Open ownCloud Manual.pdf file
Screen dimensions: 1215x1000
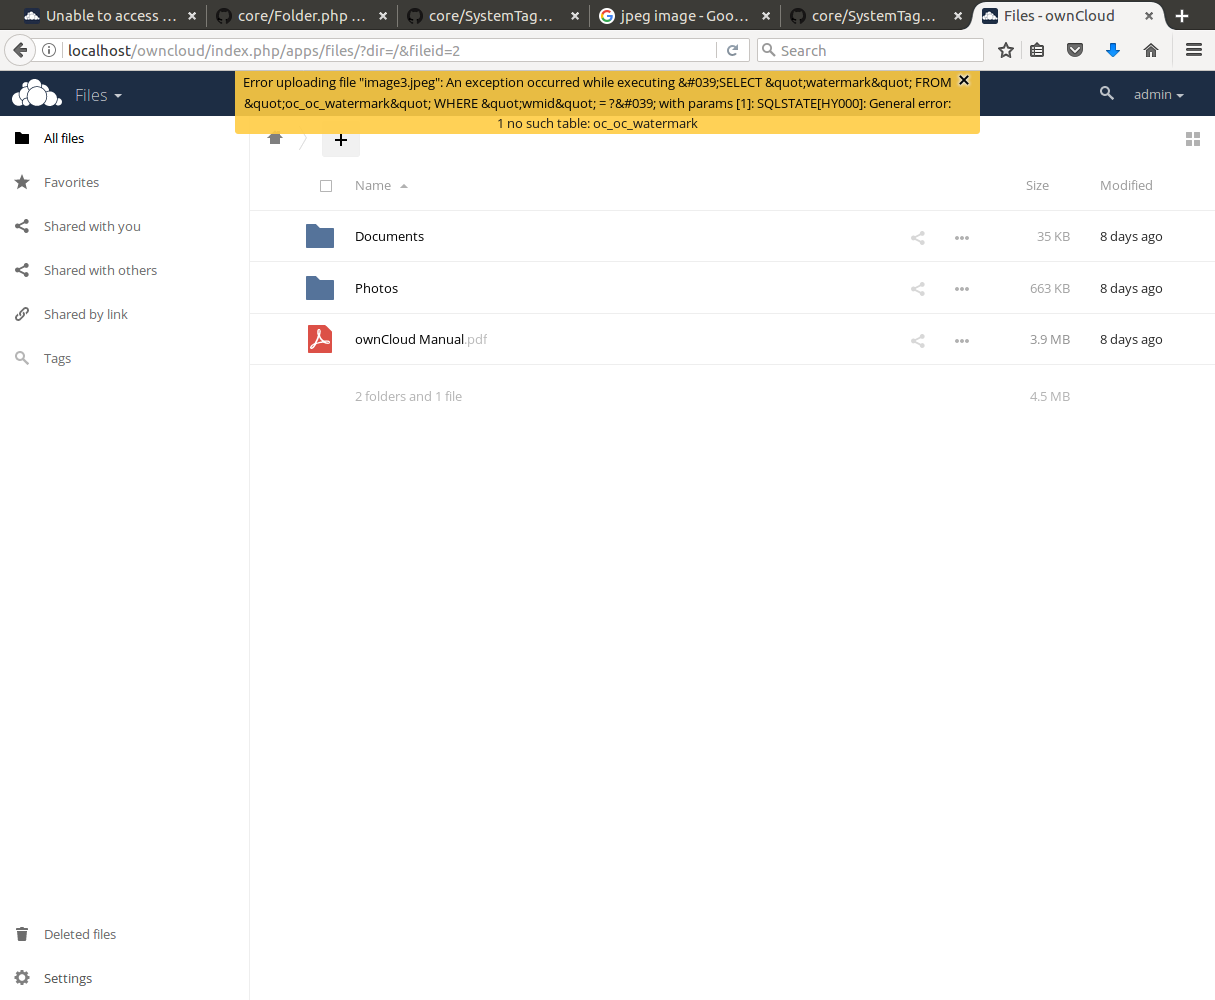tap(421, 339)
